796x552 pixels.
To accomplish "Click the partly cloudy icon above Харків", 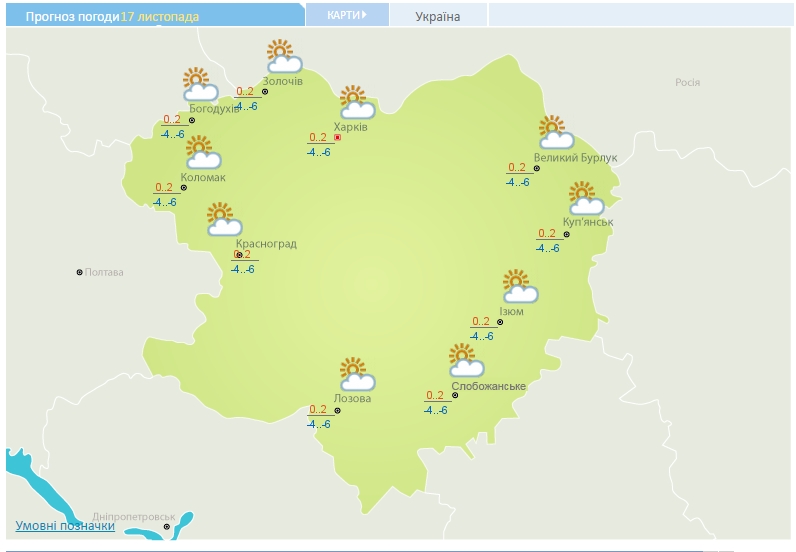I will [356, 103].
